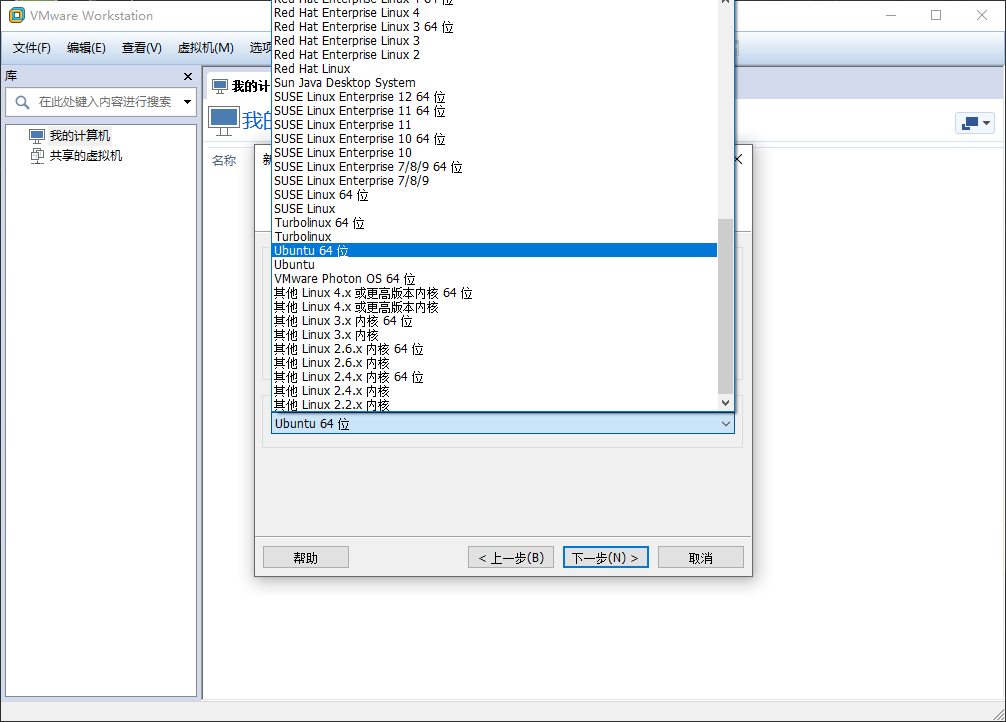Image resolution: width=1006 pixels, height=722 pixels.
Task: Proceed with 下一步(N) button
Action: 606,558
